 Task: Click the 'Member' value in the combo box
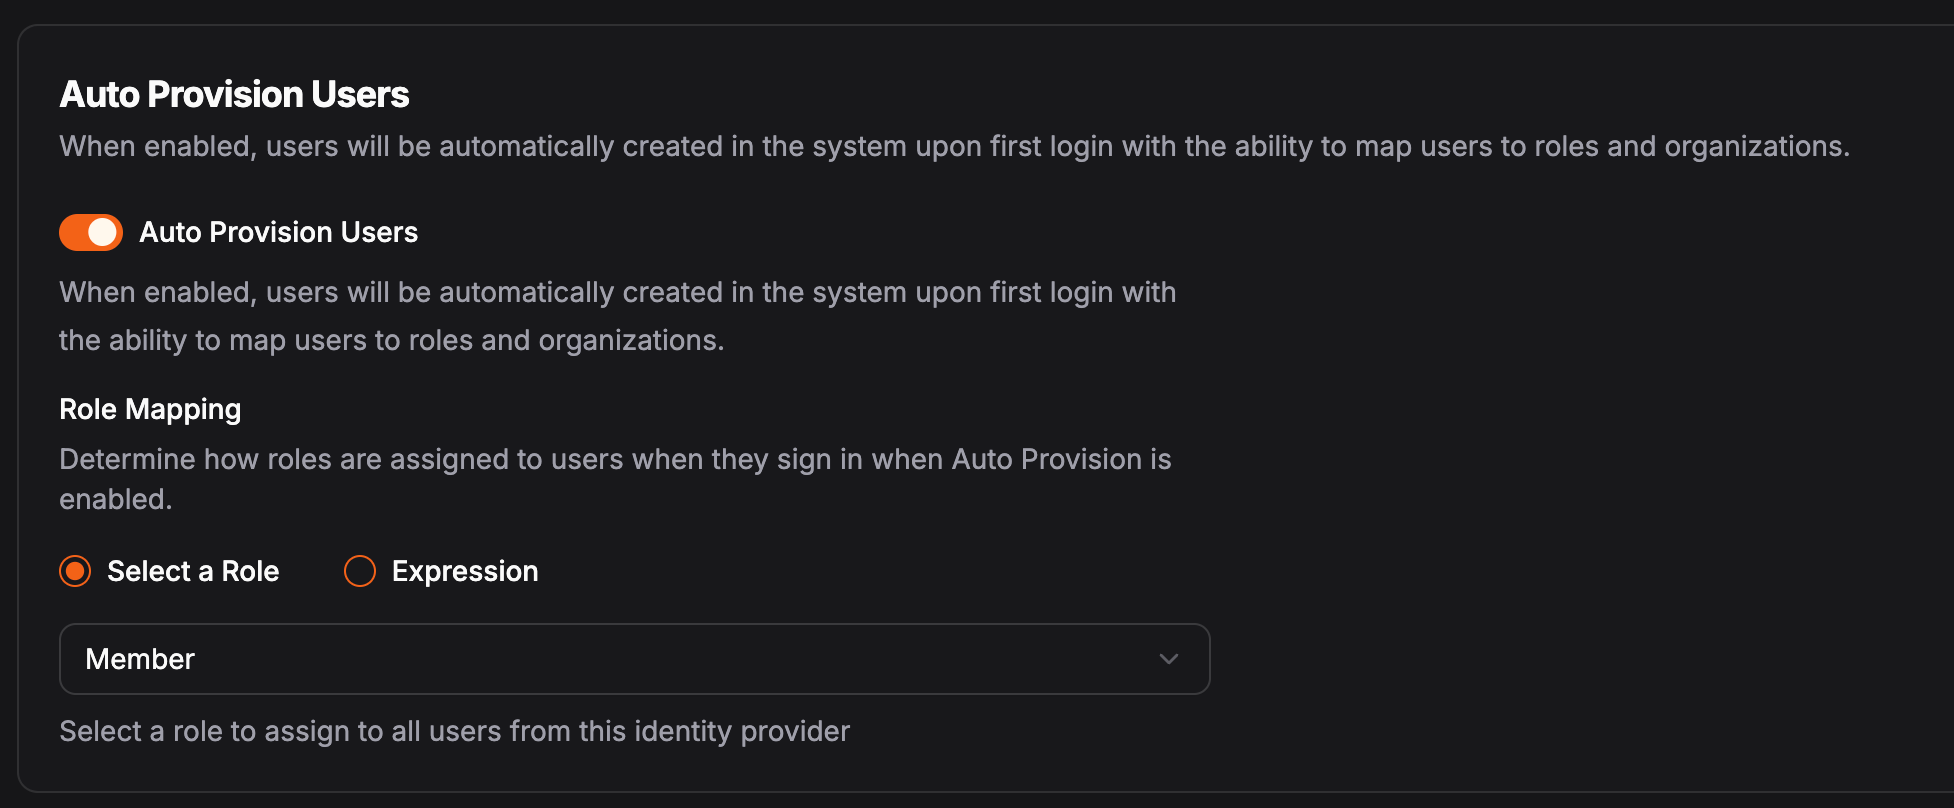[140, 659]
